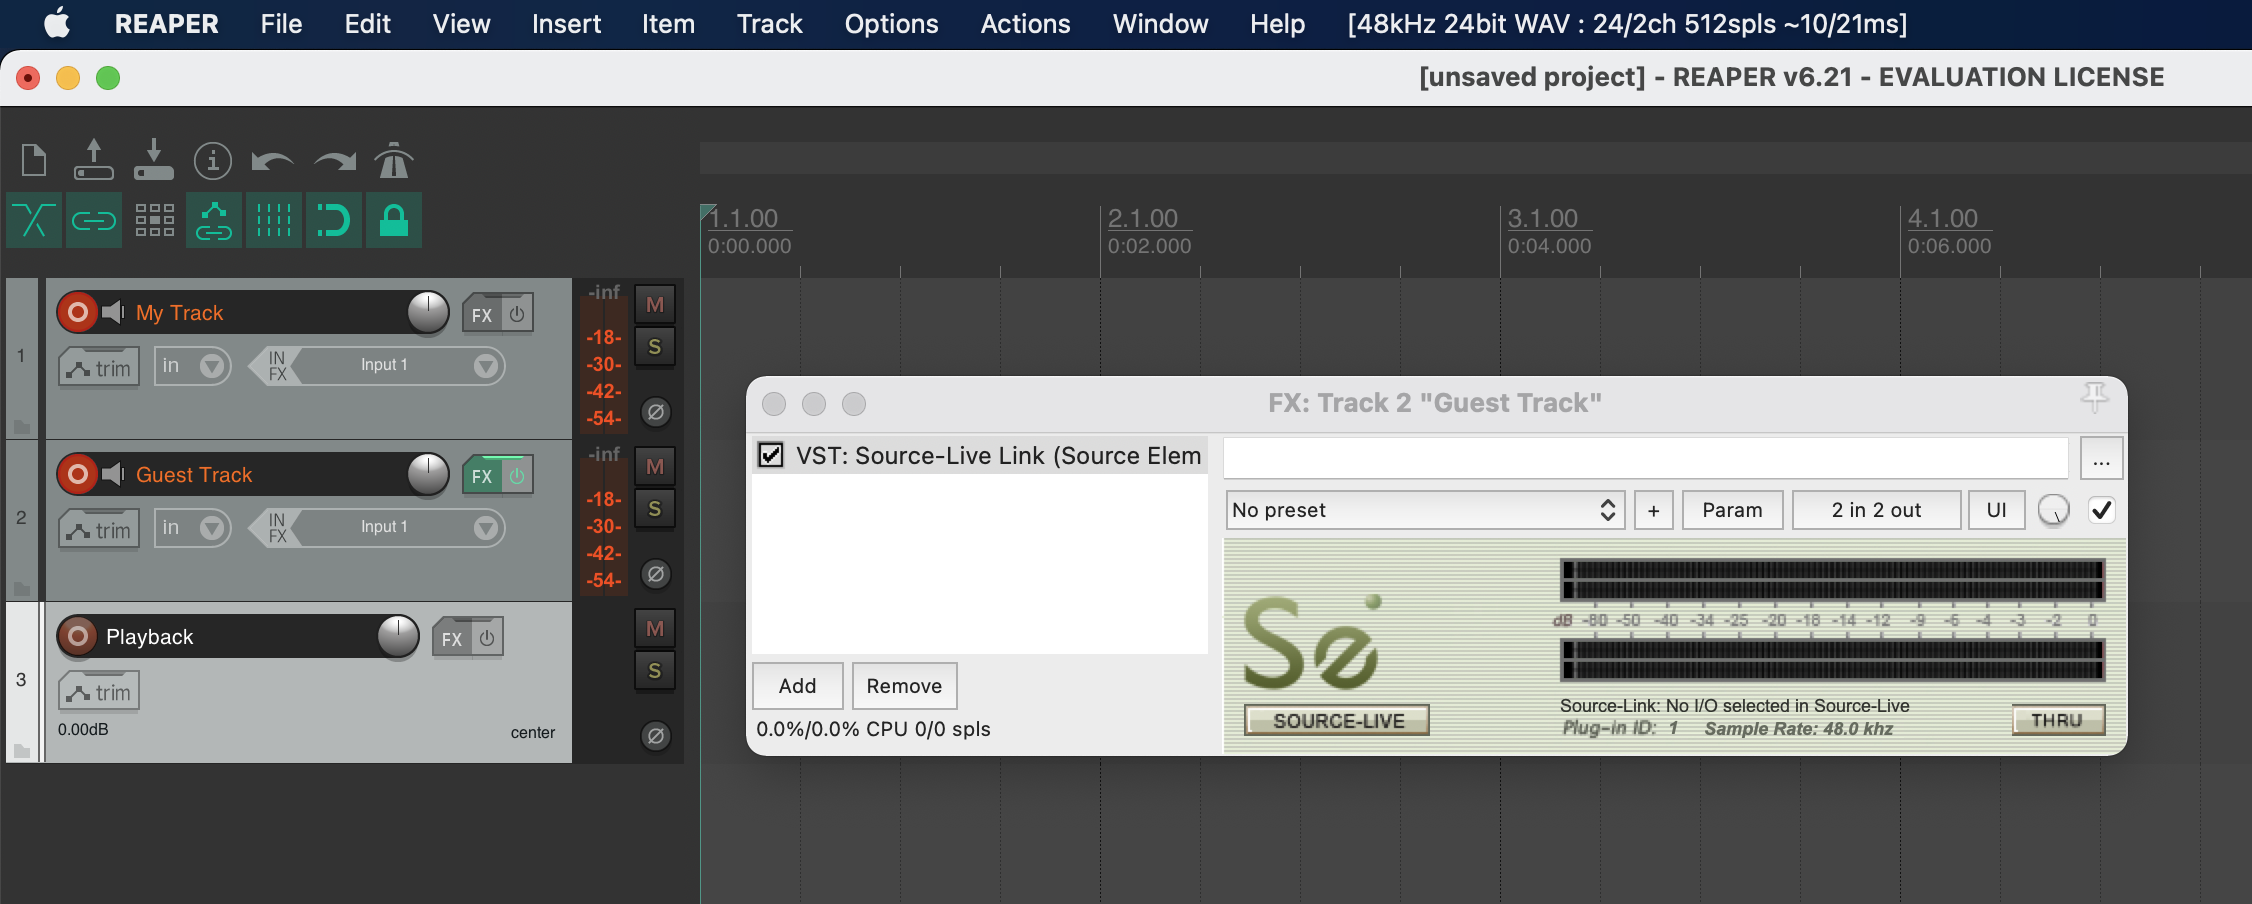2252x904 pixels.
Task: Toggle the Metronome icon
Action: click(x=394, y=160)
